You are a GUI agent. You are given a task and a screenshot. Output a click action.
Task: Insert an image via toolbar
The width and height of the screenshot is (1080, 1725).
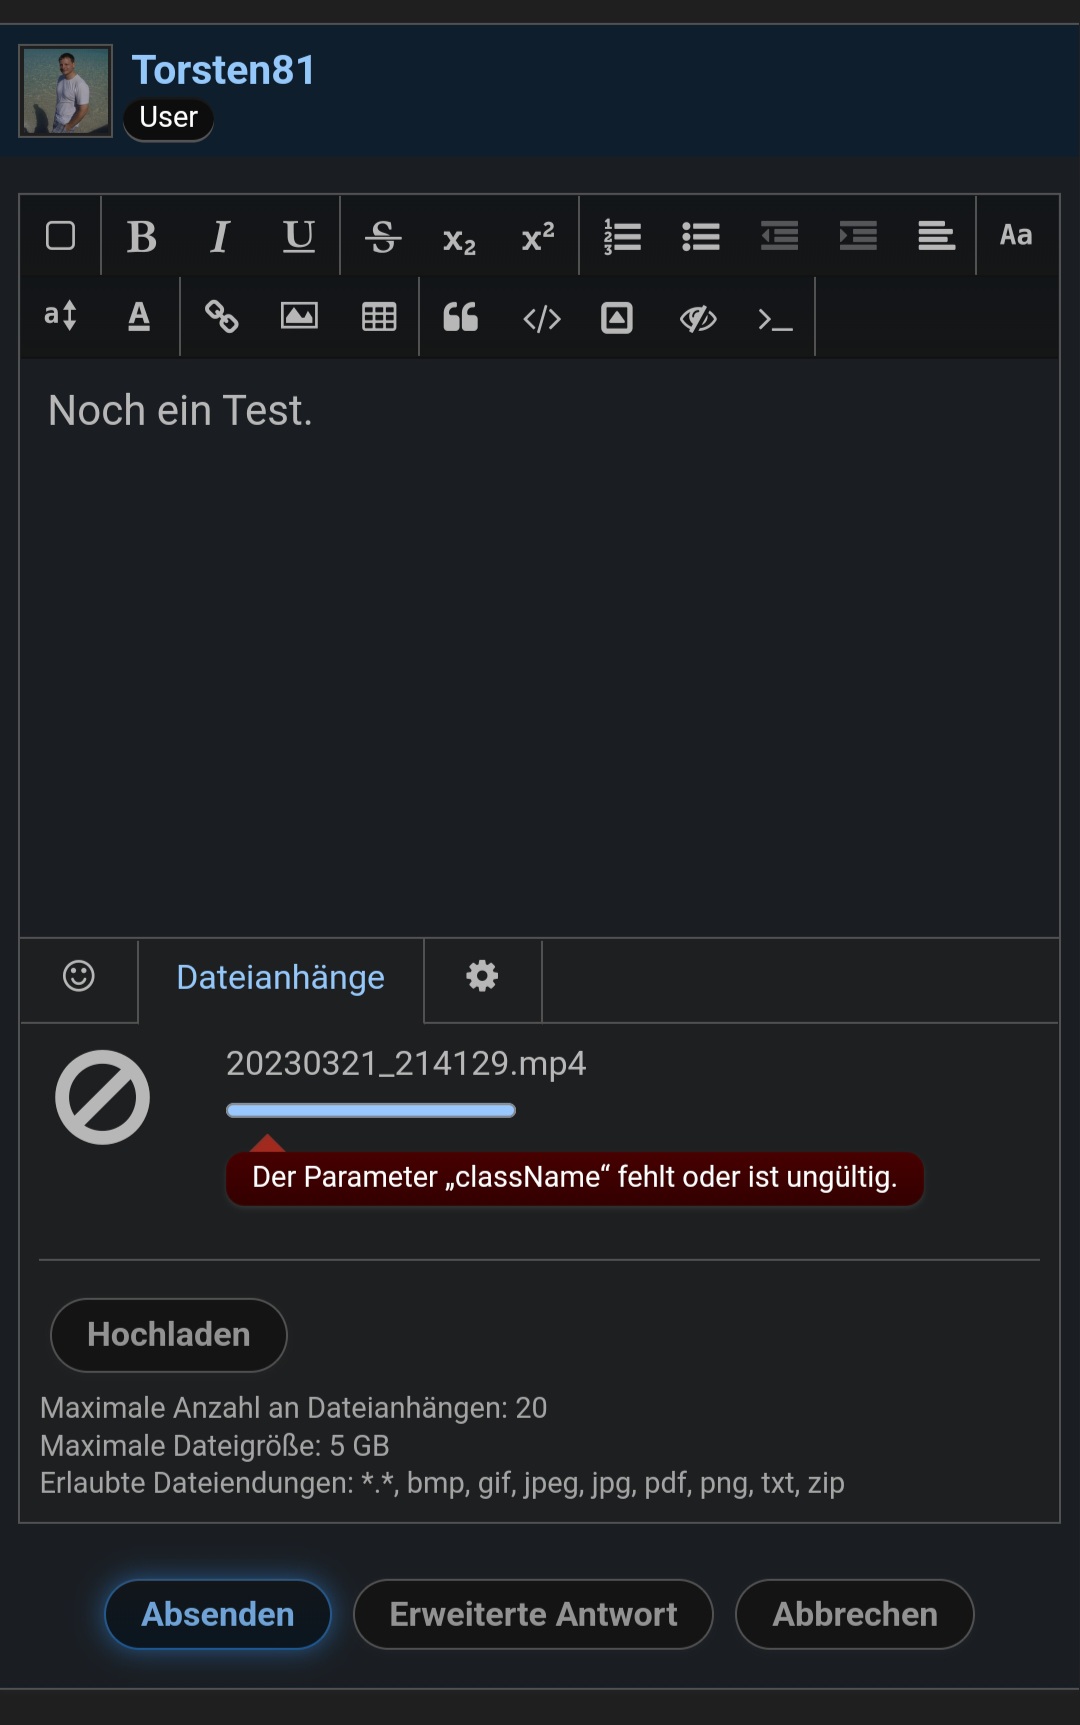tap(299, 317)
